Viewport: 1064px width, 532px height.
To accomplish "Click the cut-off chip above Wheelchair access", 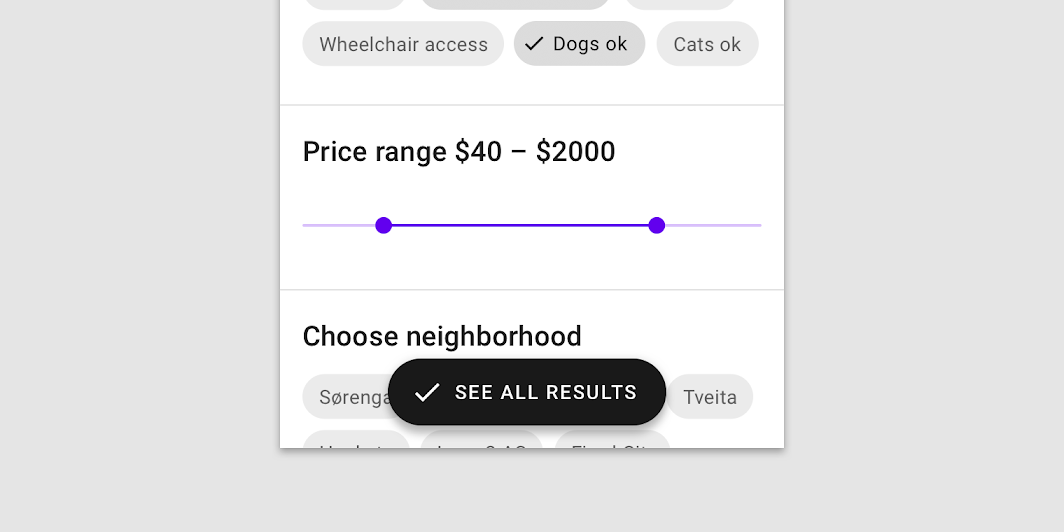I will [354, 4].
